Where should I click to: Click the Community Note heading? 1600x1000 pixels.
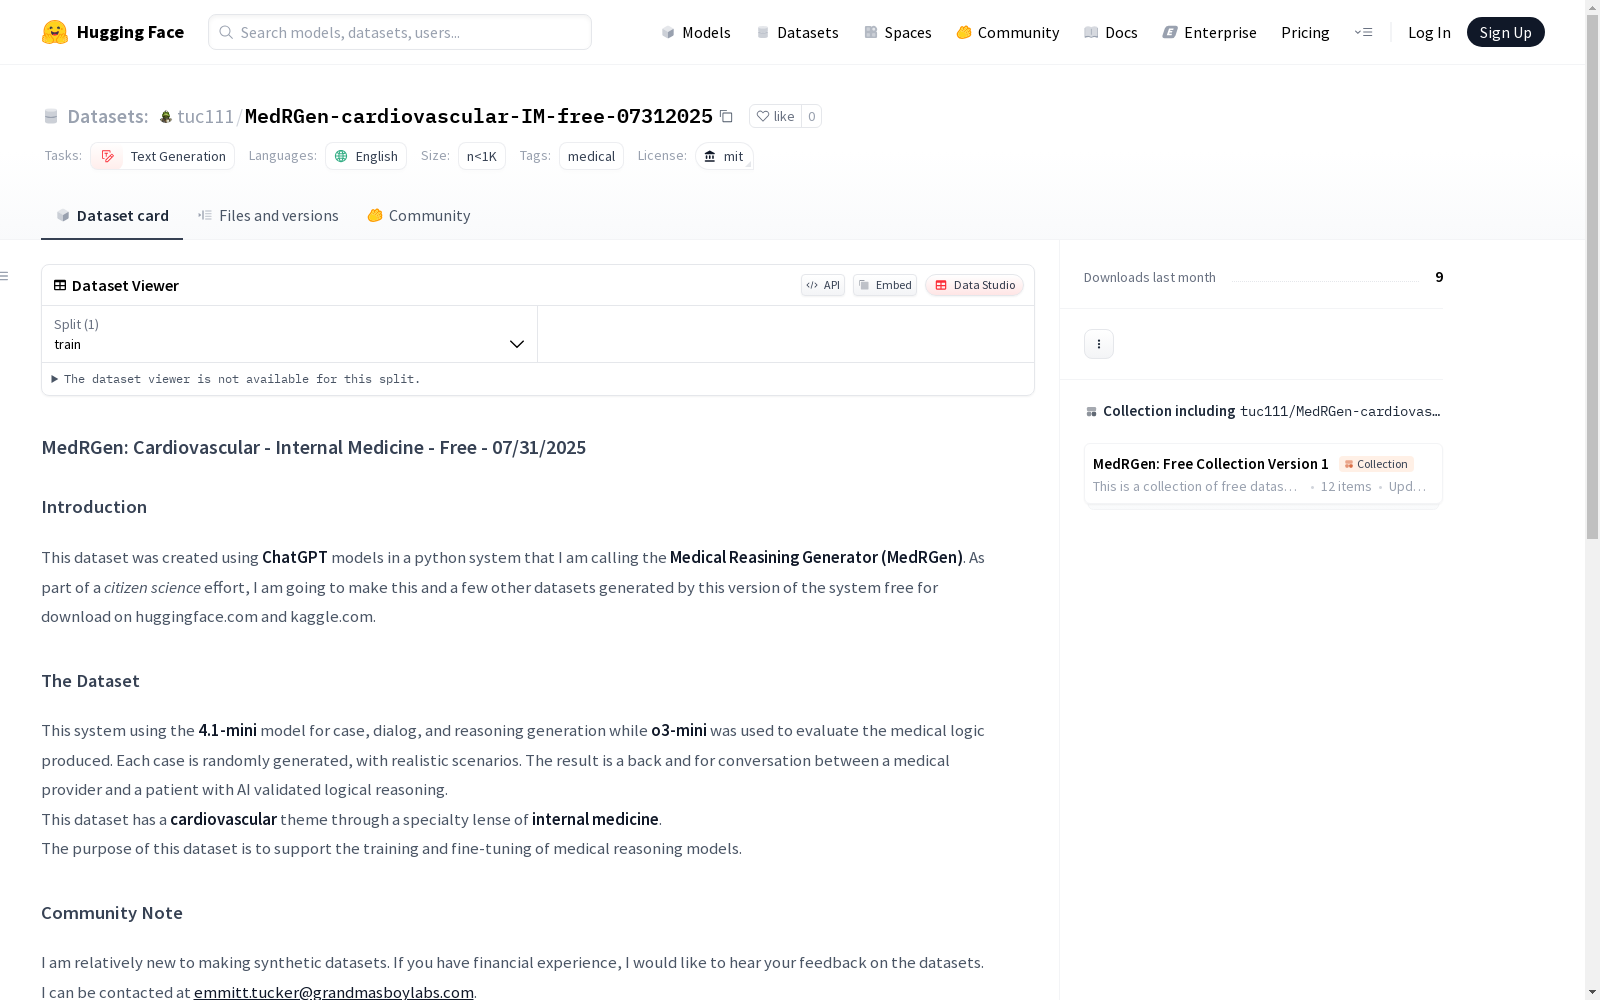[112, 913]
